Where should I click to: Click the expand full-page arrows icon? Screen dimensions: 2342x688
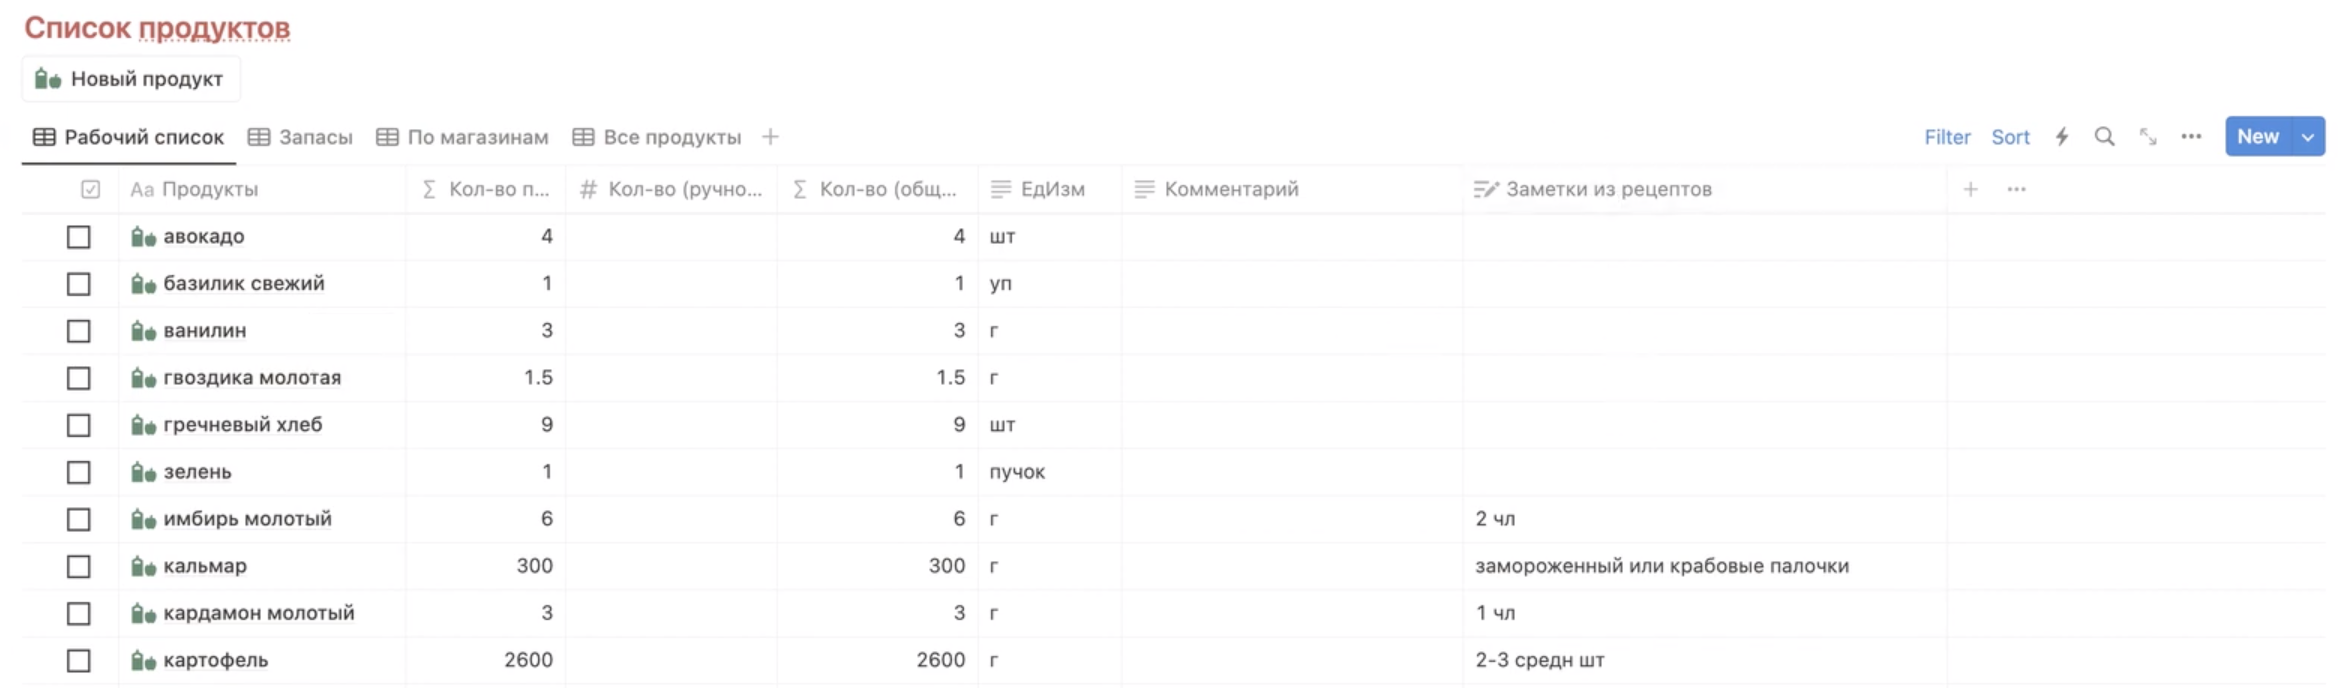[x=2147, y=137]
